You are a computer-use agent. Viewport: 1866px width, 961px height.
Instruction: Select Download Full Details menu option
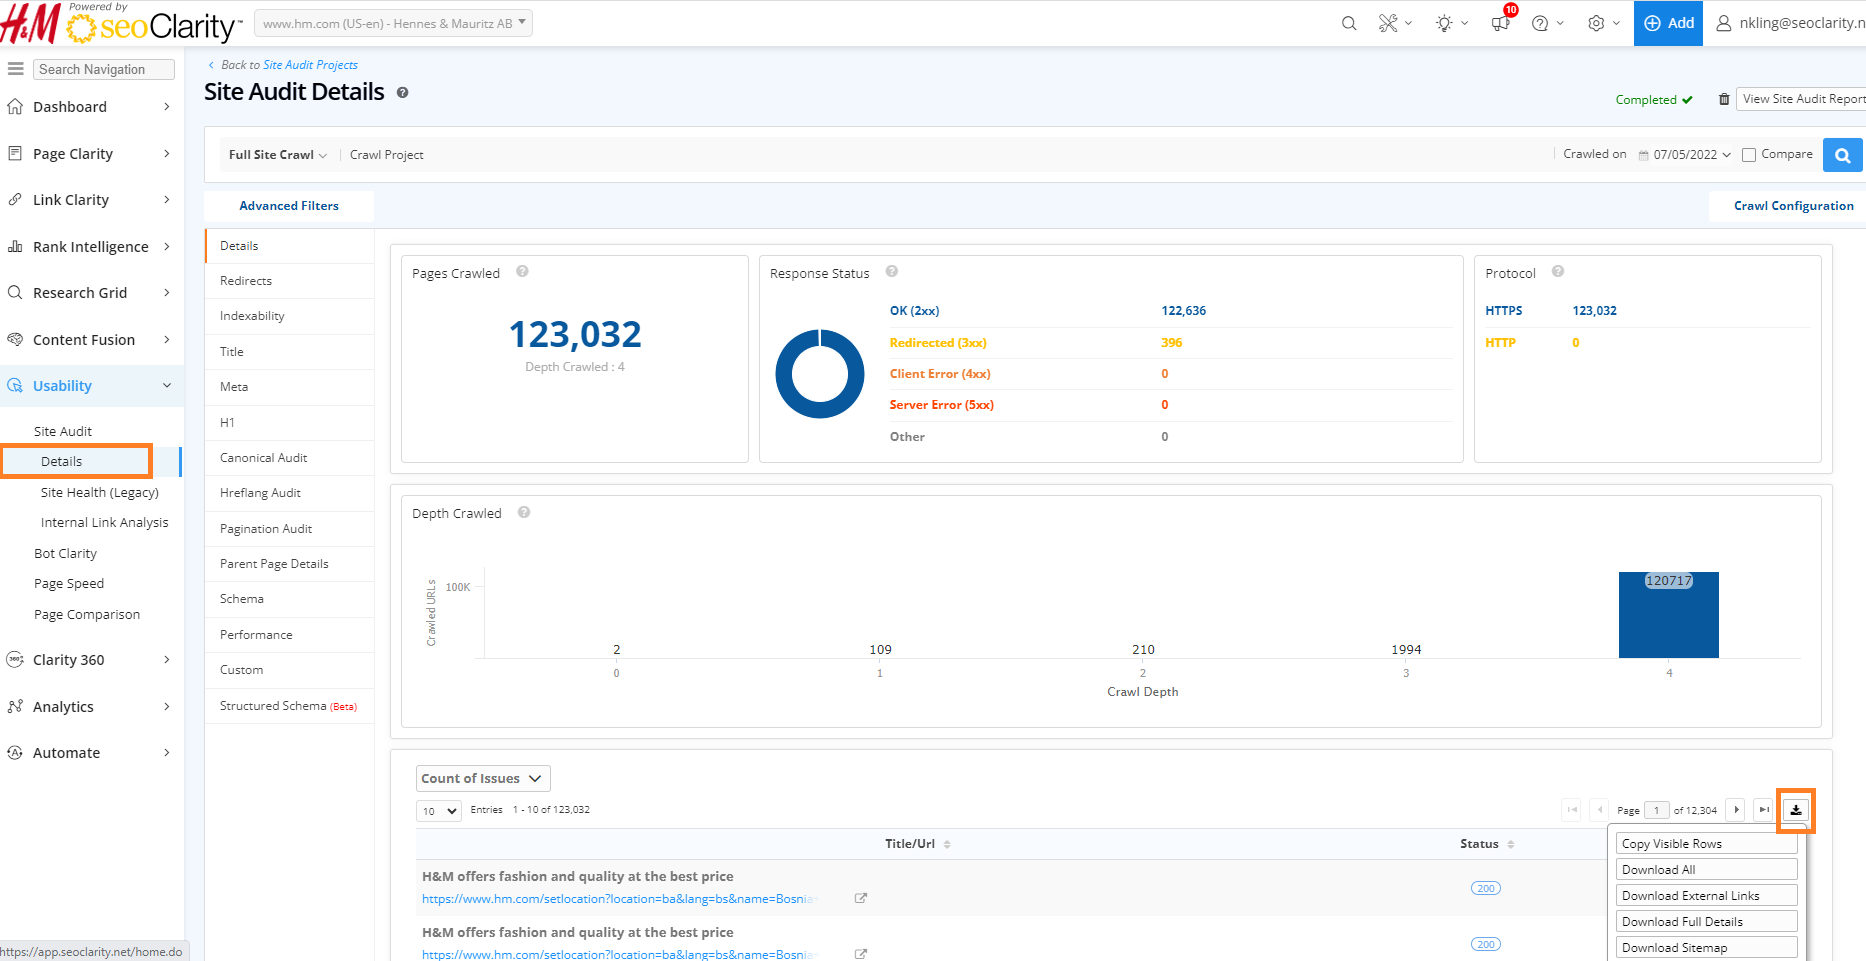coord(1706,922)
